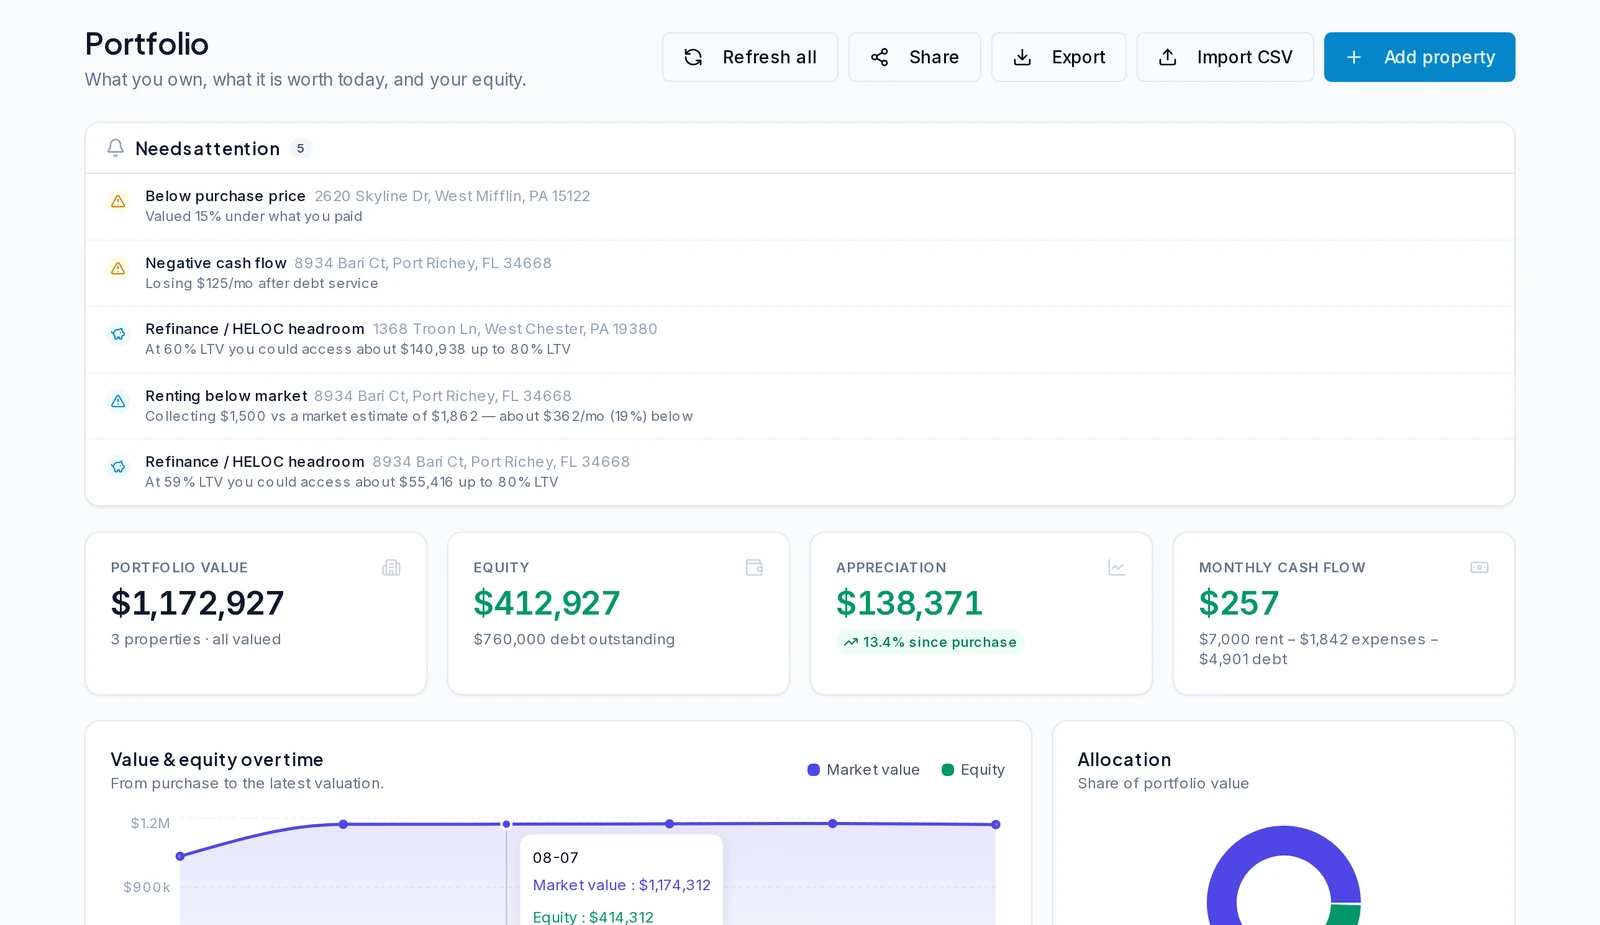Open the "Renting below market" alert title
The image size is (1600, 925).
tap(226, 396)
